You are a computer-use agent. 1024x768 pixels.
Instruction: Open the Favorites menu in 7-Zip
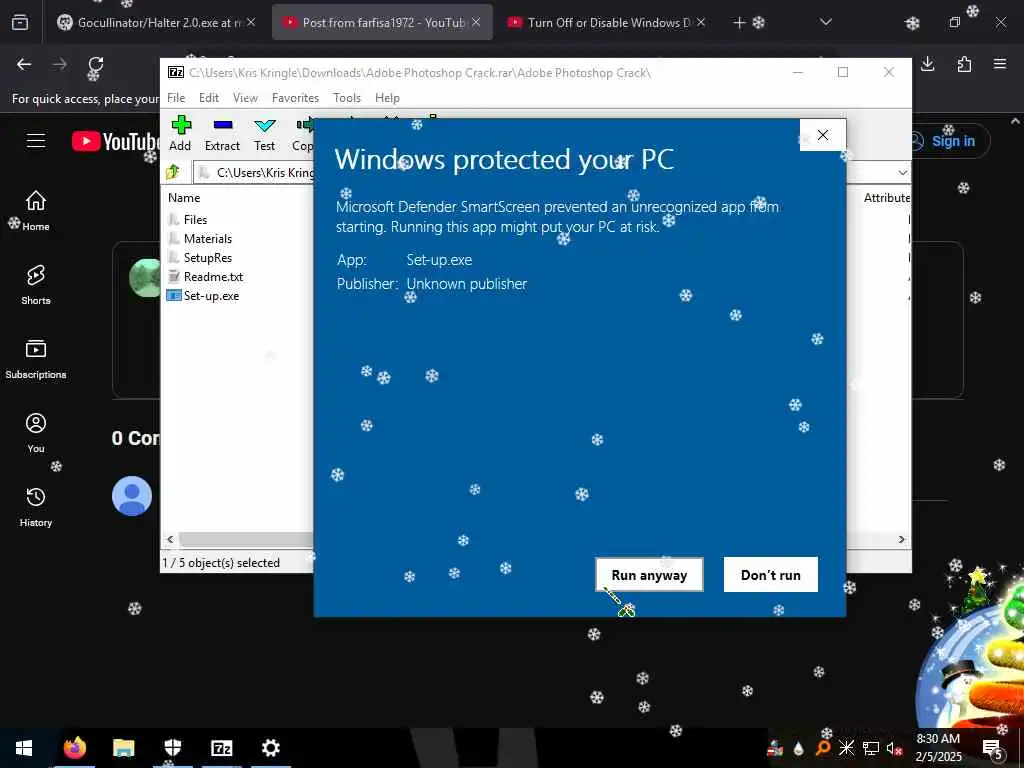(295, 97)
